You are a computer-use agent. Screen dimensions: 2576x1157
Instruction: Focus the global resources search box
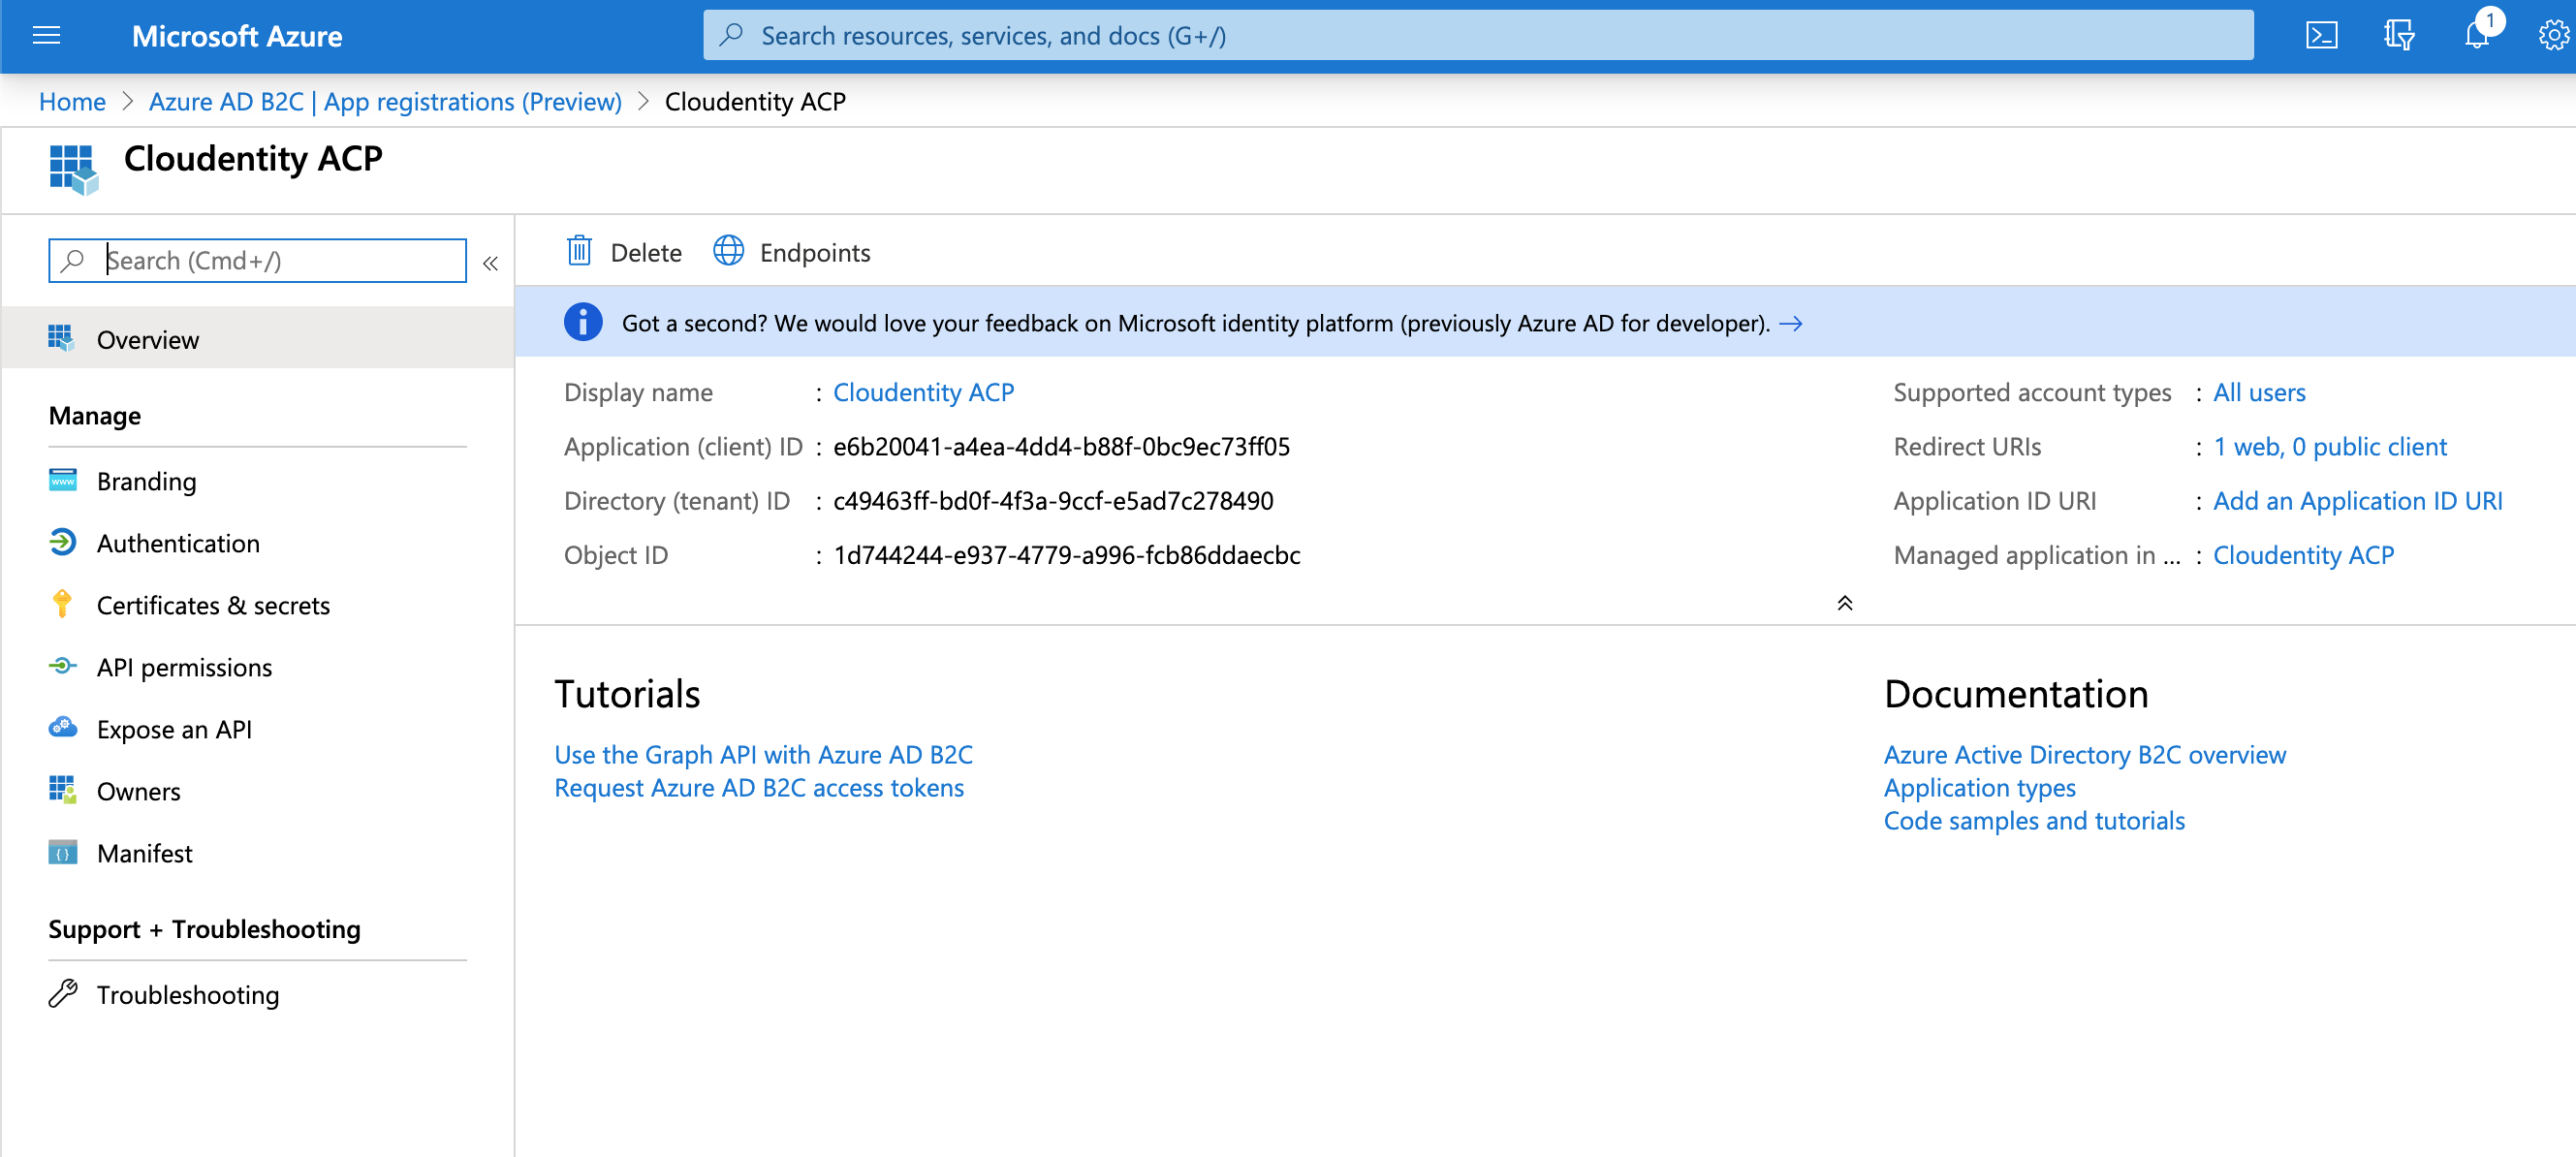(x=1478, y=35)
